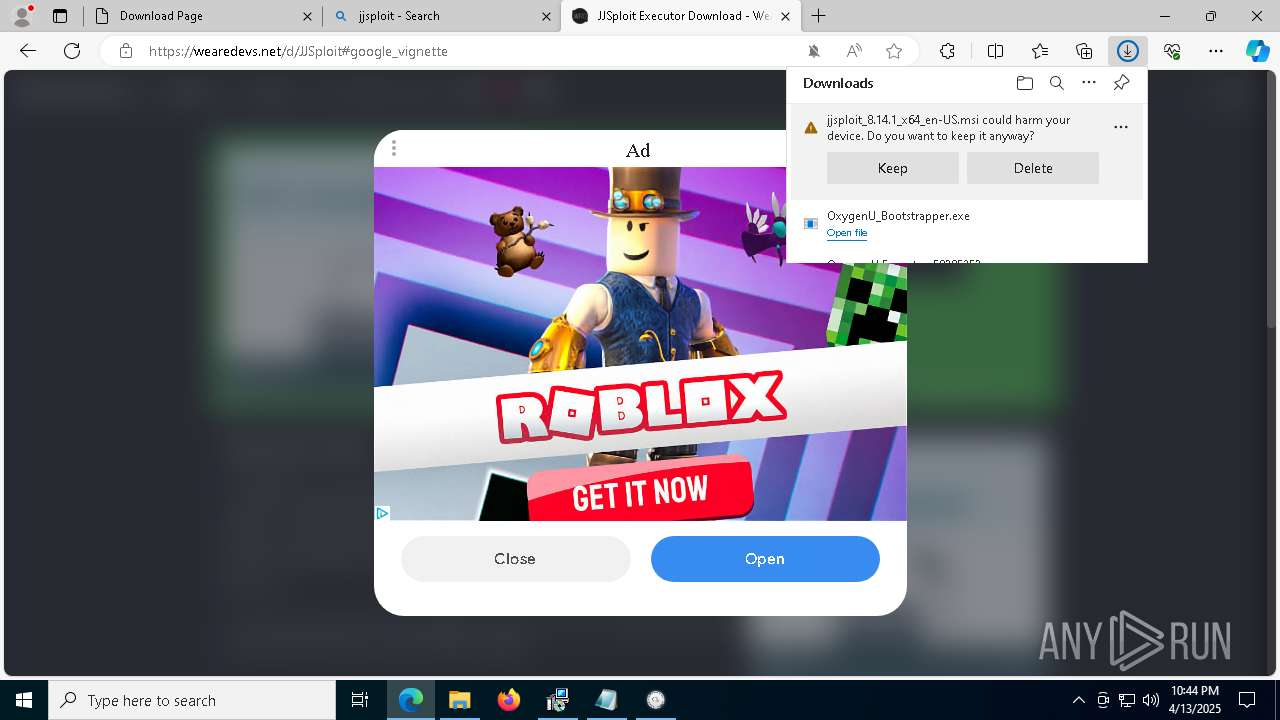Open Task View on the taskbar
Screen dimensions: 1280x720
[x=360, y=700]
